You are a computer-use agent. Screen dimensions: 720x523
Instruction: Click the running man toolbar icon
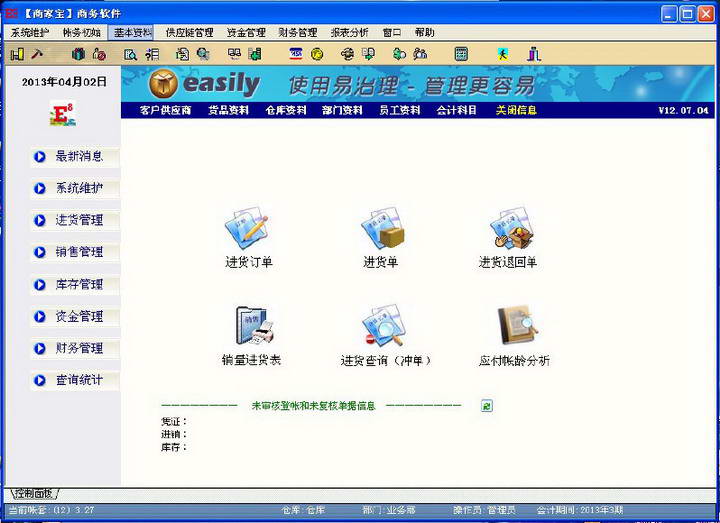(x=503, y=54)
